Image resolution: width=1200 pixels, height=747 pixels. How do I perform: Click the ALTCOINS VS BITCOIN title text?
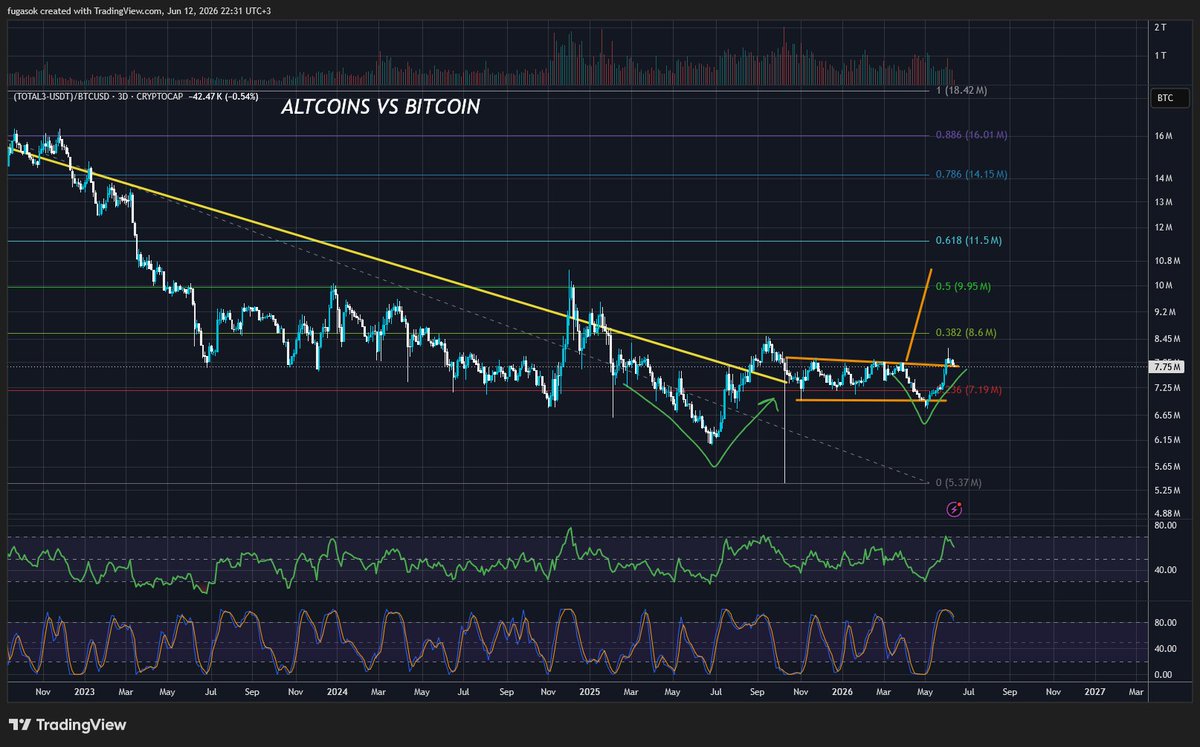point(382,106)
